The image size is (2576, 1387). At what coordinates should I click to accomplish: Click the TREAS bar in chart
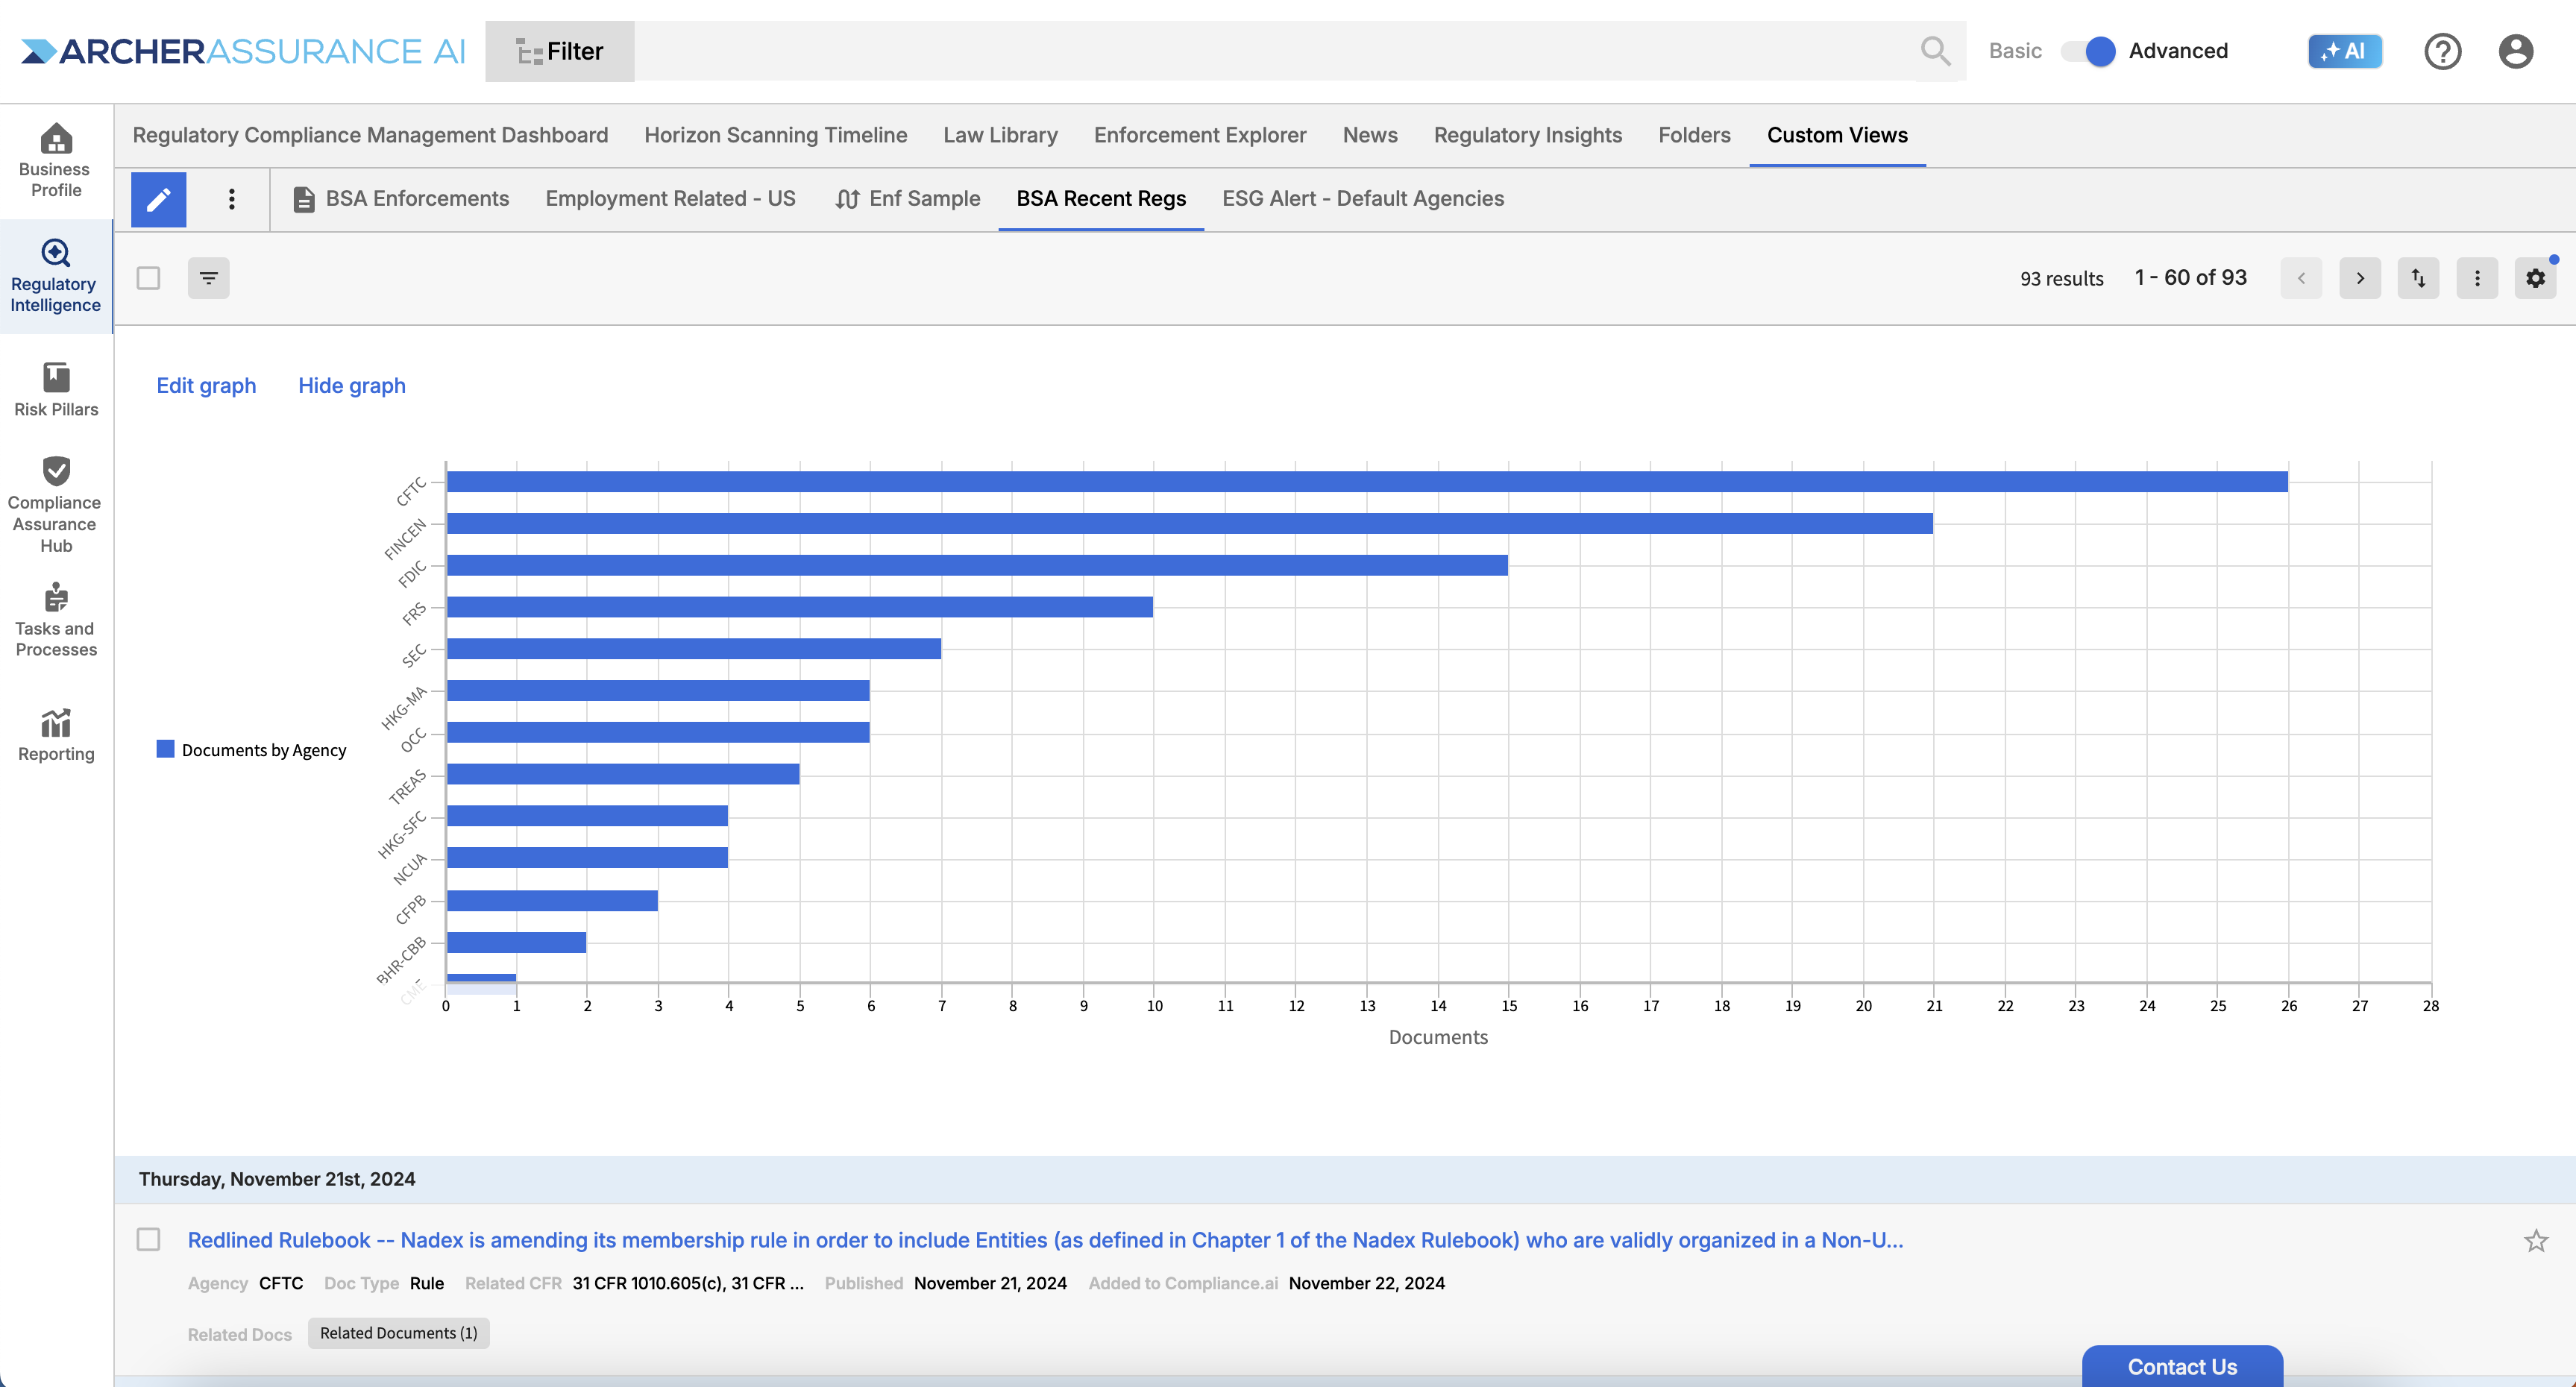[623, 774]
